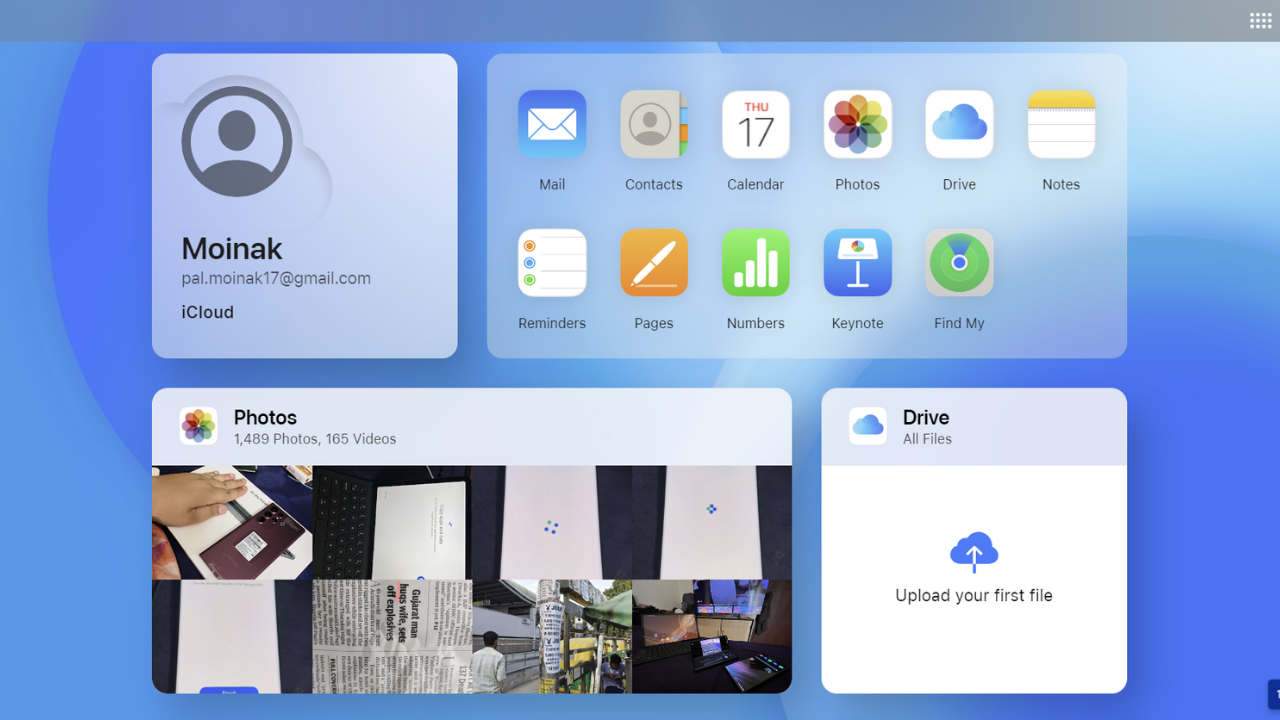Click the Drive cloud icon in the widget header

pos(867,425)
